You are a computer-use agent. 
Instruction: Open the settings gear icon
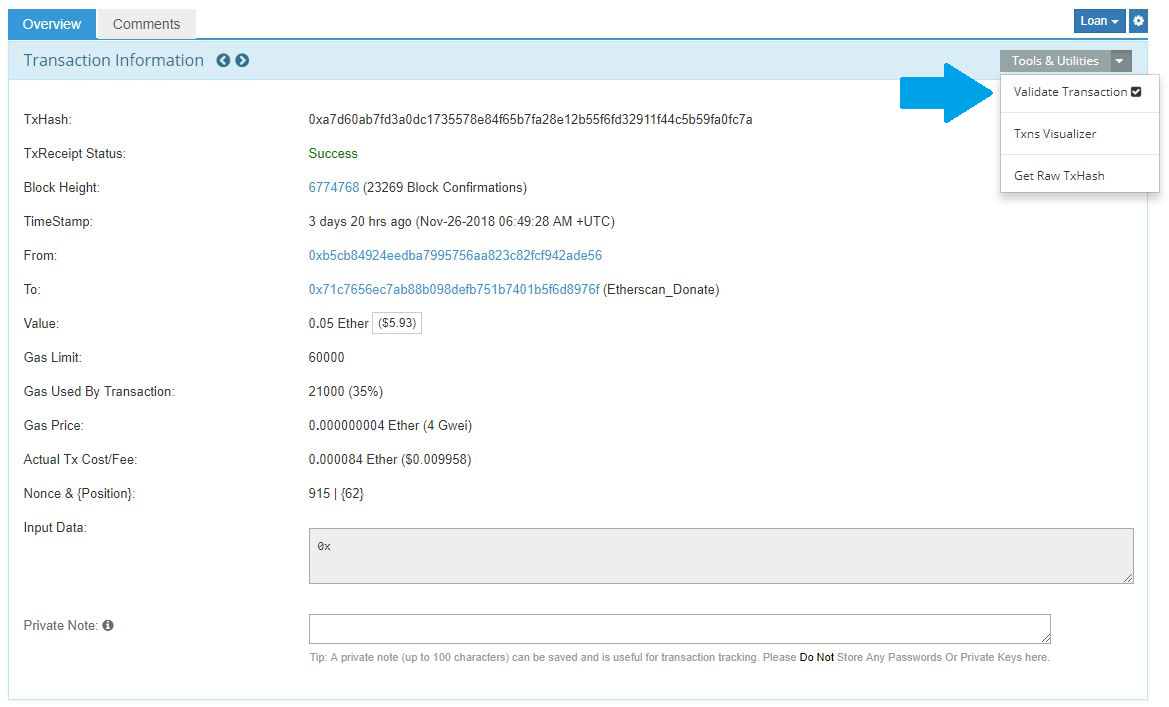pos(1138,20)
